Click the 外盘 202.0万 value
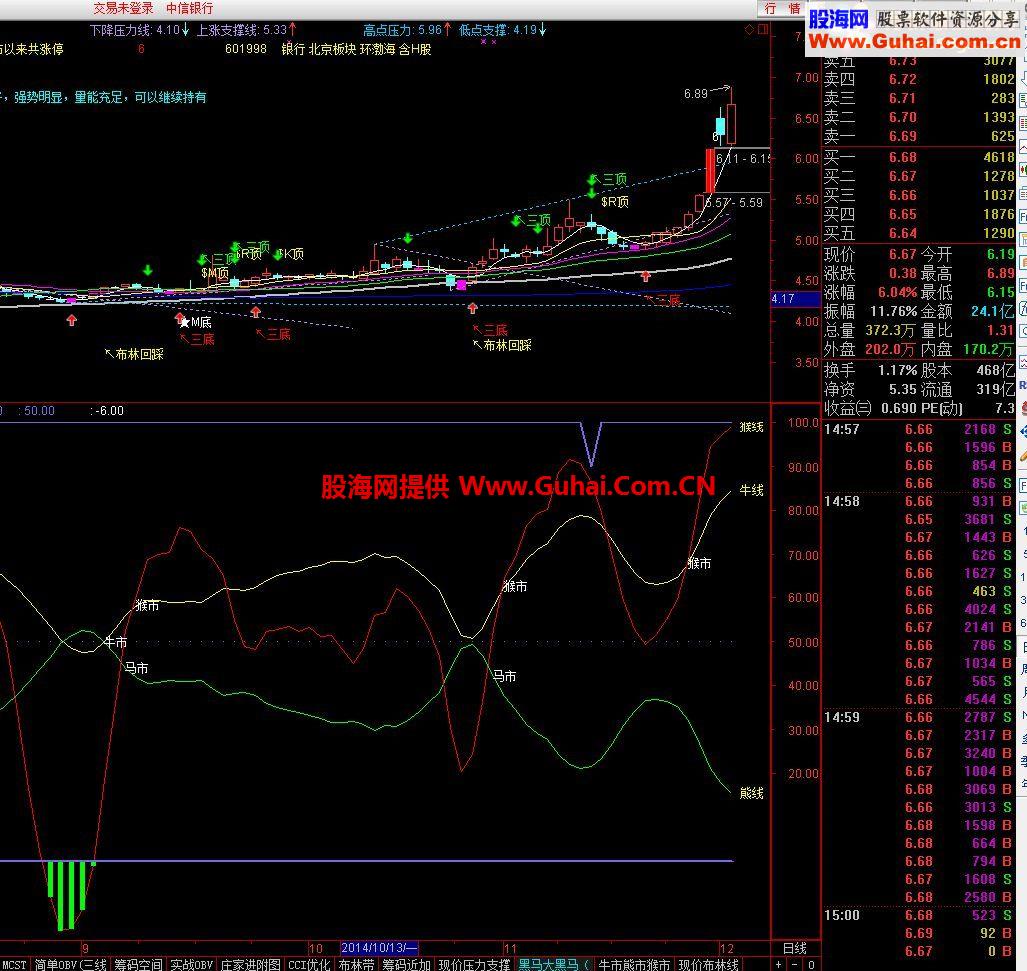The height and width of the screenshot is (971, 1027). click(x=890, y=350)
